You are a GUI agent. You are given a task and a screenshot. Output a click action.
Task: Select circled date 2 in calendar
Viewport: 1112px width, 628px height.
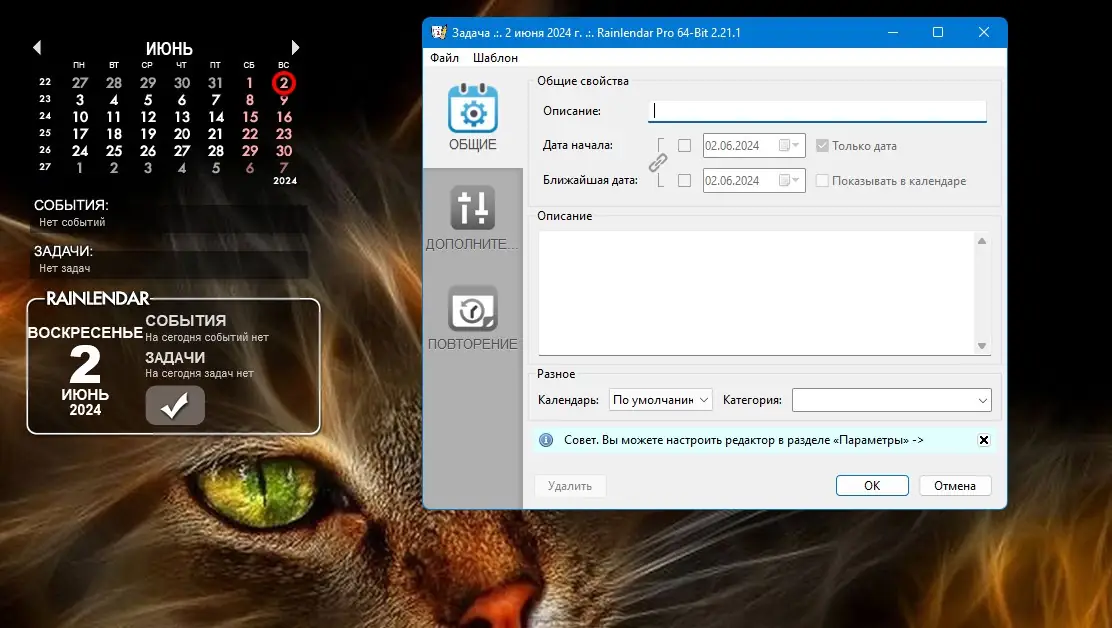pos(284,83)
